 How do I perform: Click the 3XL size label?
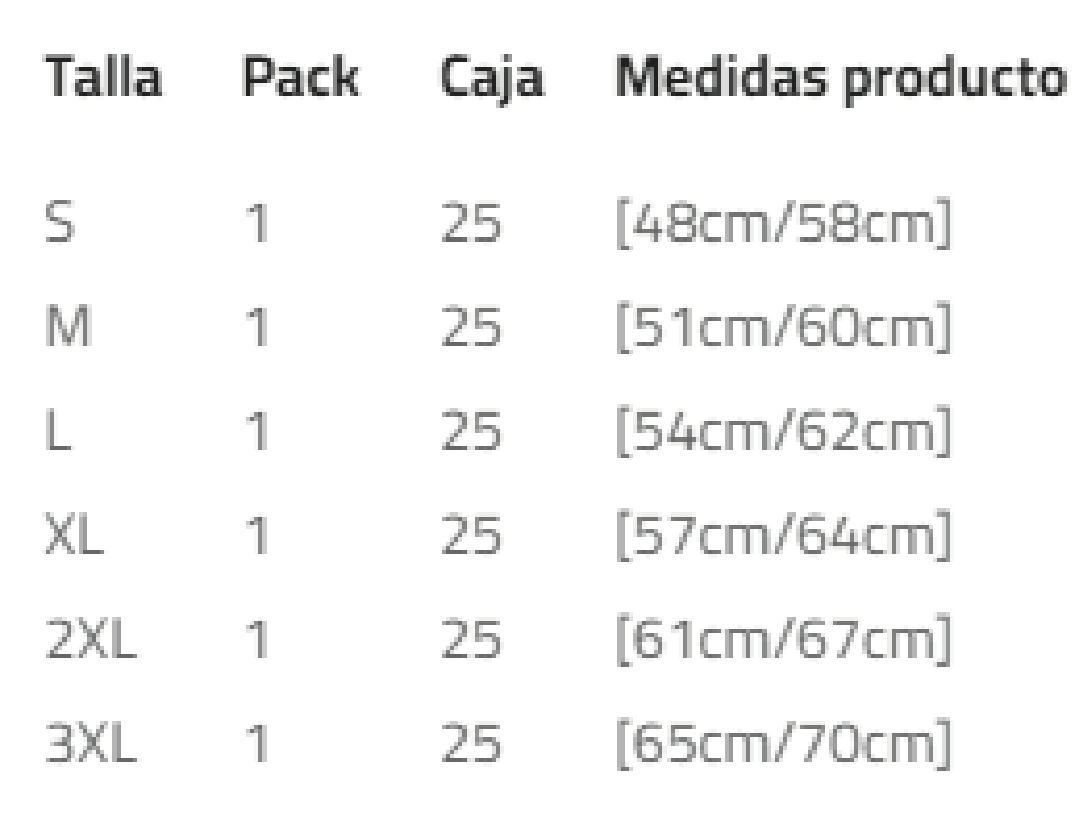click(x=92, y=745)
